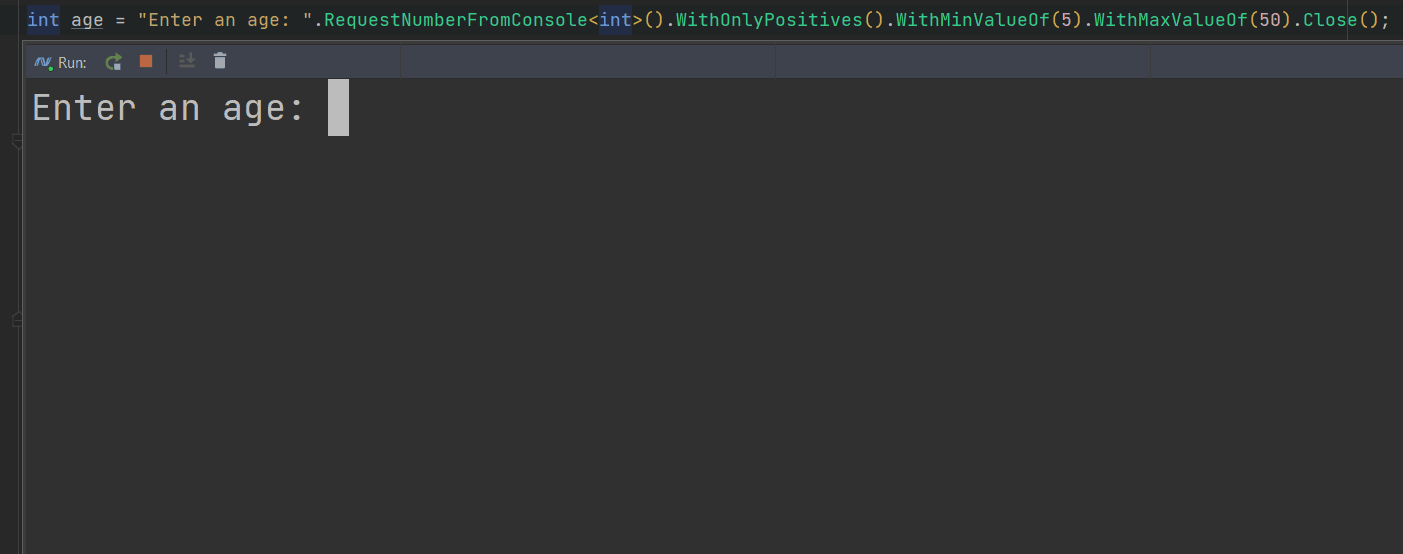Place cursor at console input block
1403x554 pixels.
(x=338, y=107)
